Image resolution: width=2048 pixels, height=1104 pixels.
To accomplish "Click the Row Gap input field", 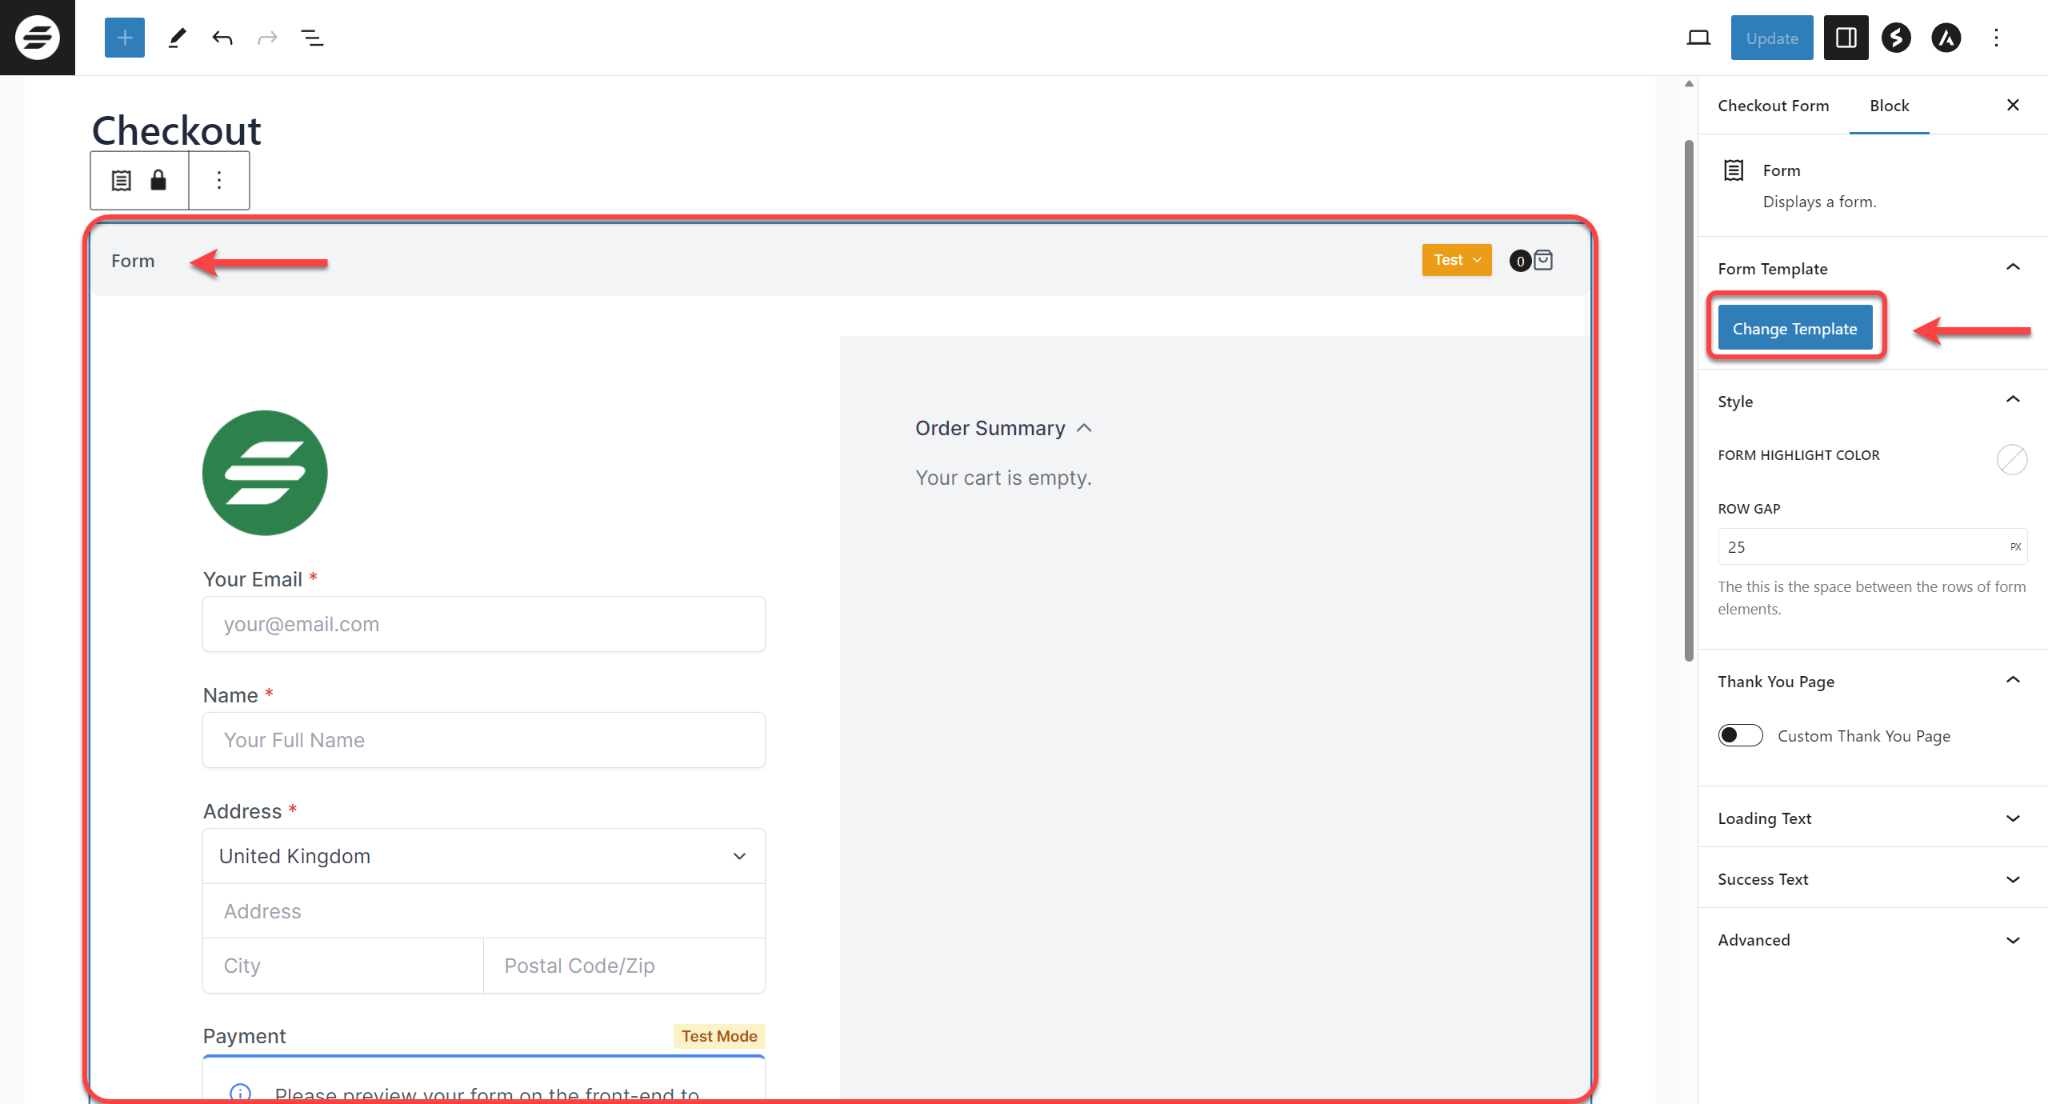I will click(1871, 547).
